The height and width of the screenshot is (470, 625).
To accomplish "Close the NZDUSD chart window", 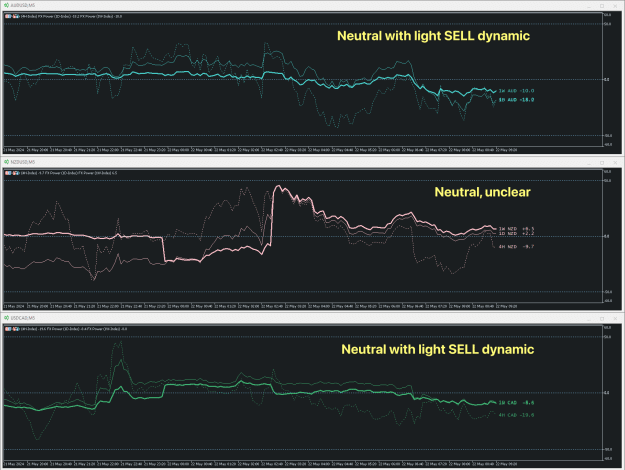I will (615, 163).
